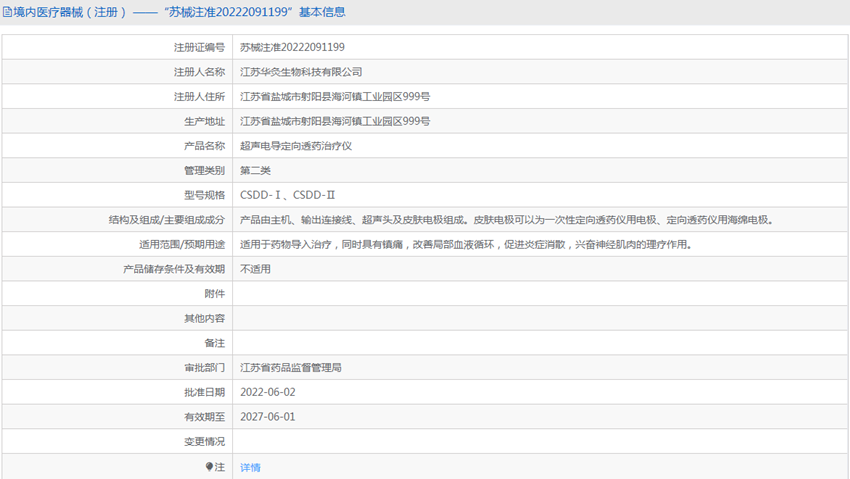
Task: Select approver 江苏省药品监督管理局
Action: [291, 368]
